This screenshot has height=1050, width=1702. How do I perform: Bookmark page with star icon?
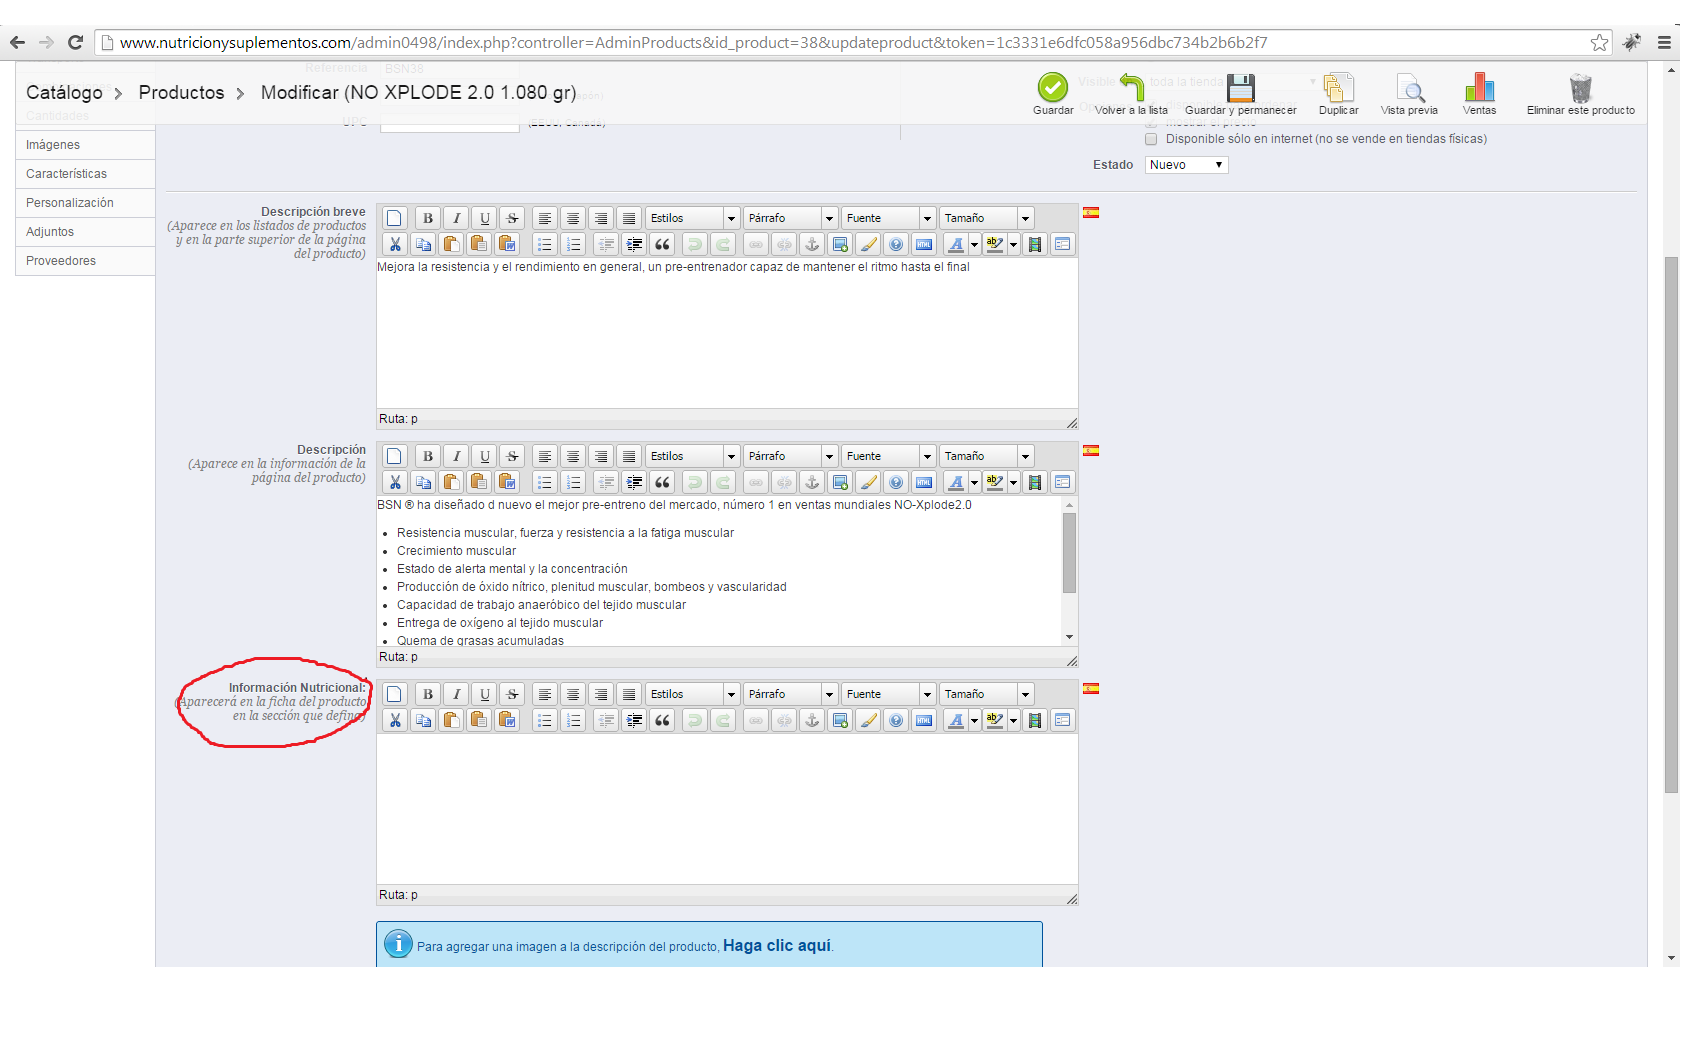pos(1600,42)
